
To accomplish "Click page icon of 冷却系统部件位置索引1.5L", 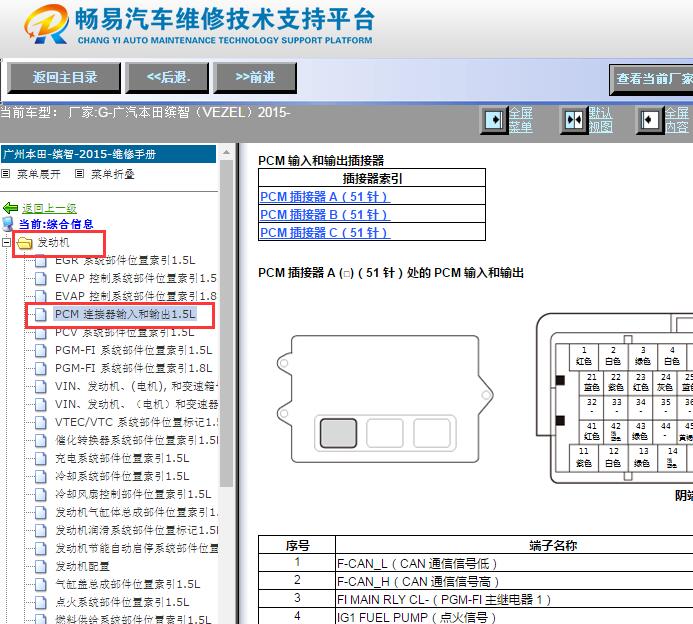I will point(41,477).
